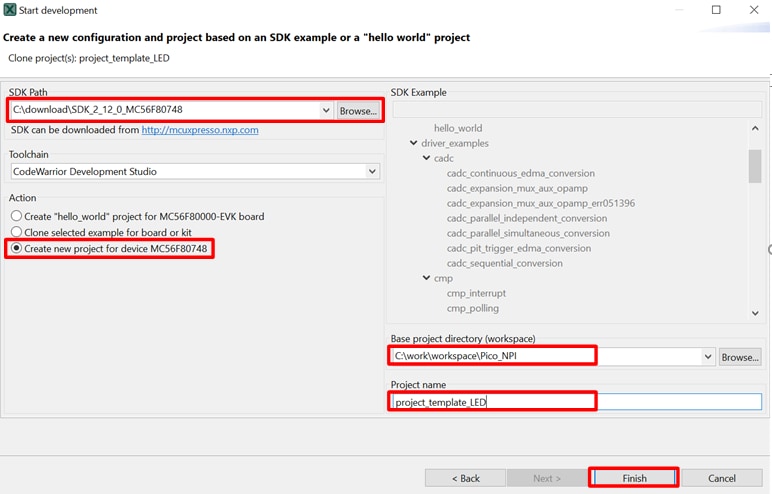Click Browse button for workspace directory

pos(740,357)
